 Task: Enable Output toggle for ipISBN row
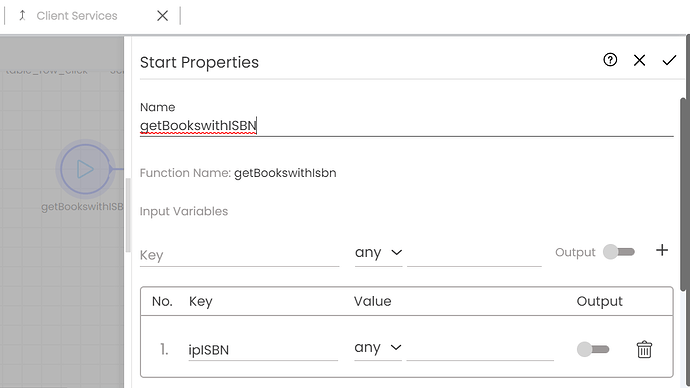click(593, 349)
